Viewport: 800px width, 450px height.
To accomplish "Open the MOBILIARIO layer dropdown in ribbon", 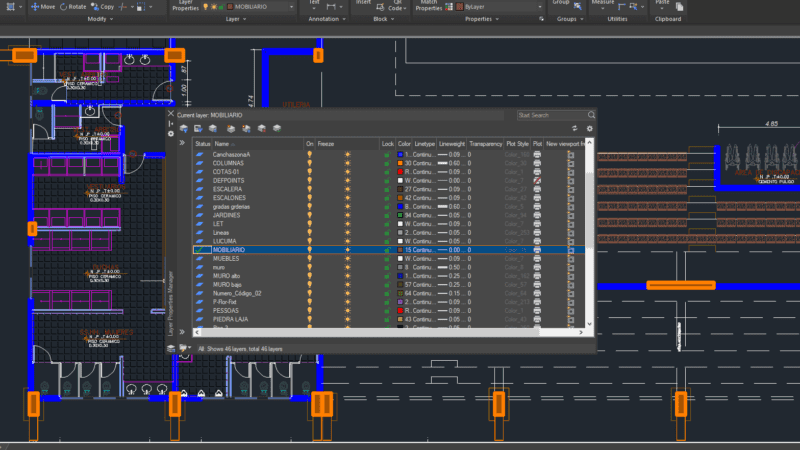I will [x=291, y=7].
